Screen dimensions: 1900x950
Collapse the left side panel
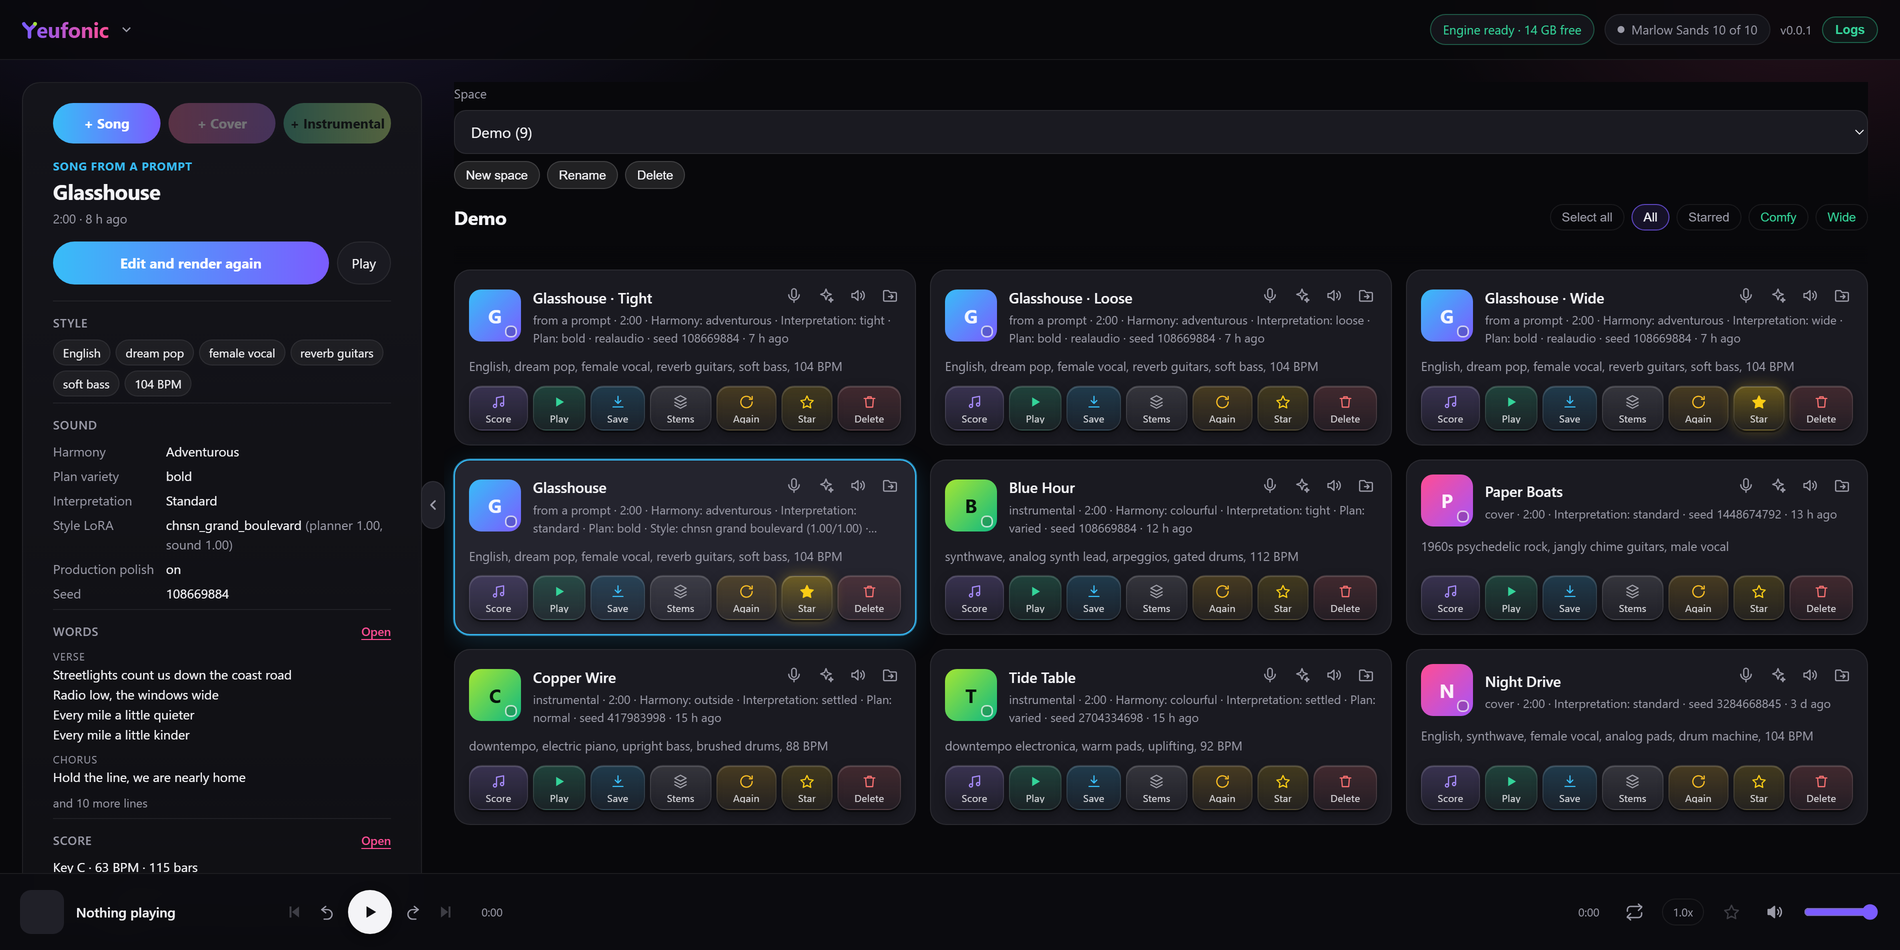[433, 505]
